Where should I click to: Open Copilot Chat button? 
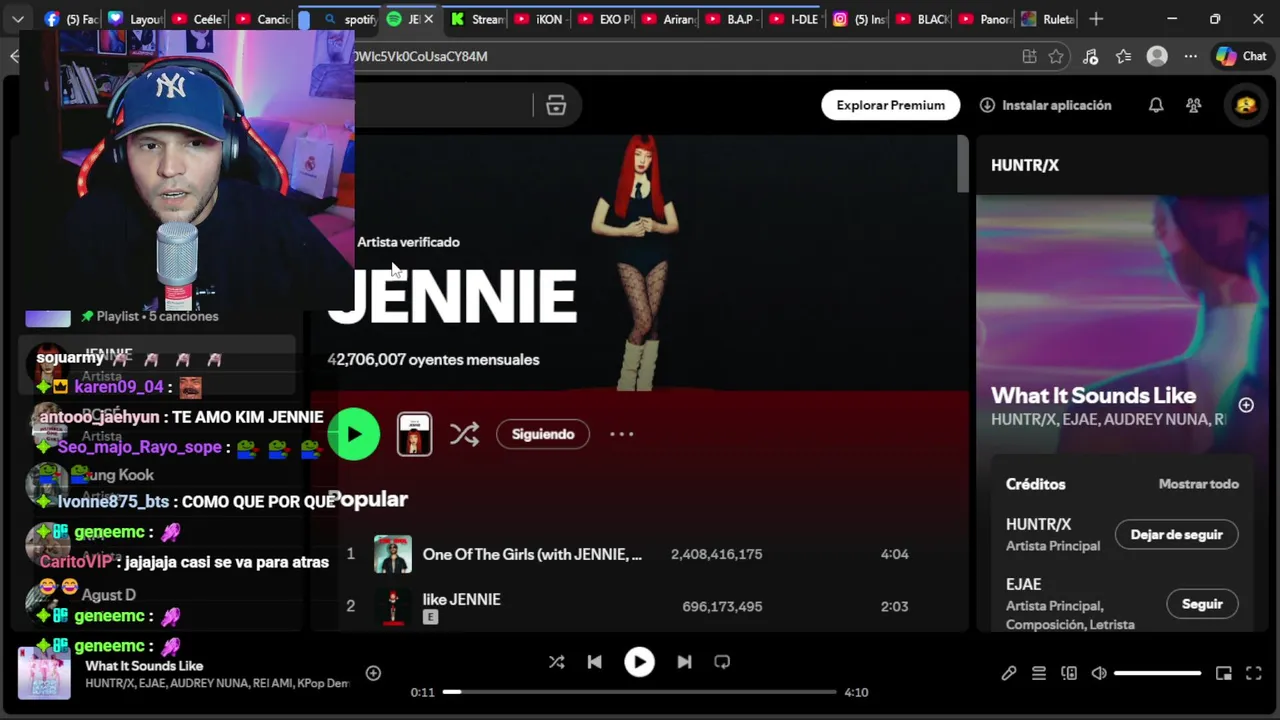[x=1242, y=57]
